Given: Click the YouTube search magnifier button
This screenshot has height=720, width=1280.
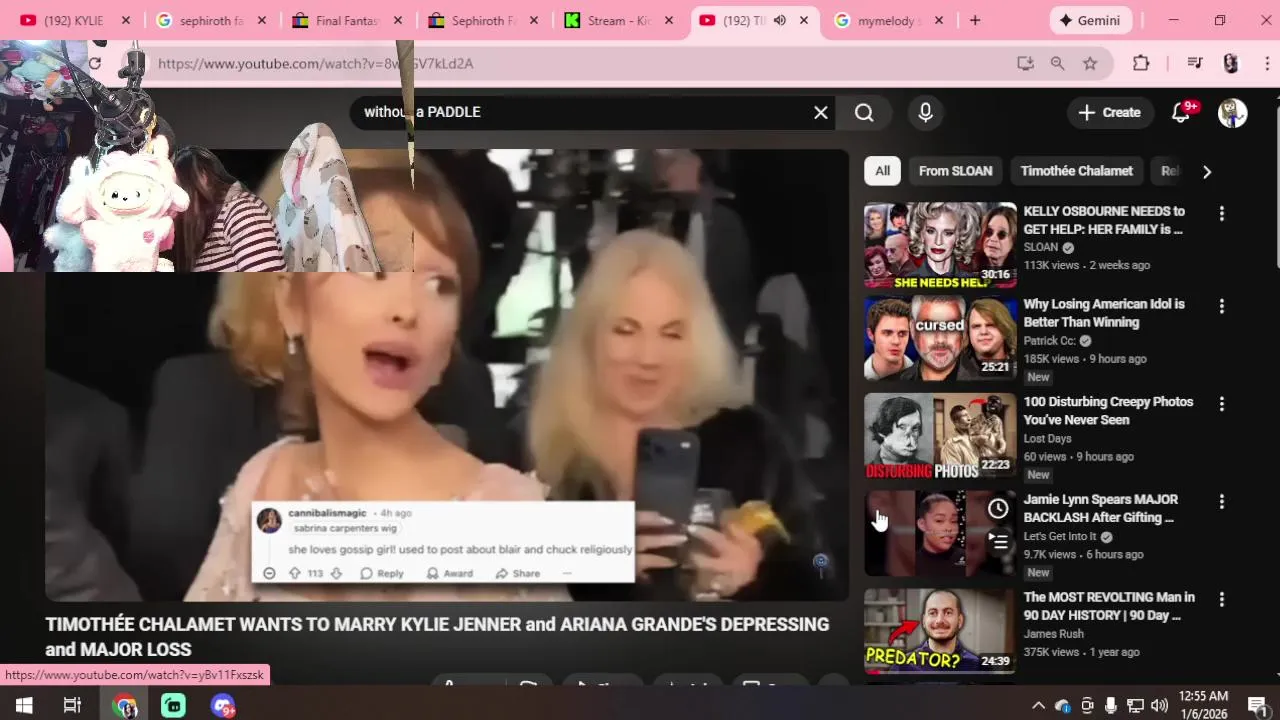Looking at the screenshot, I should click(x=864, y=112).
